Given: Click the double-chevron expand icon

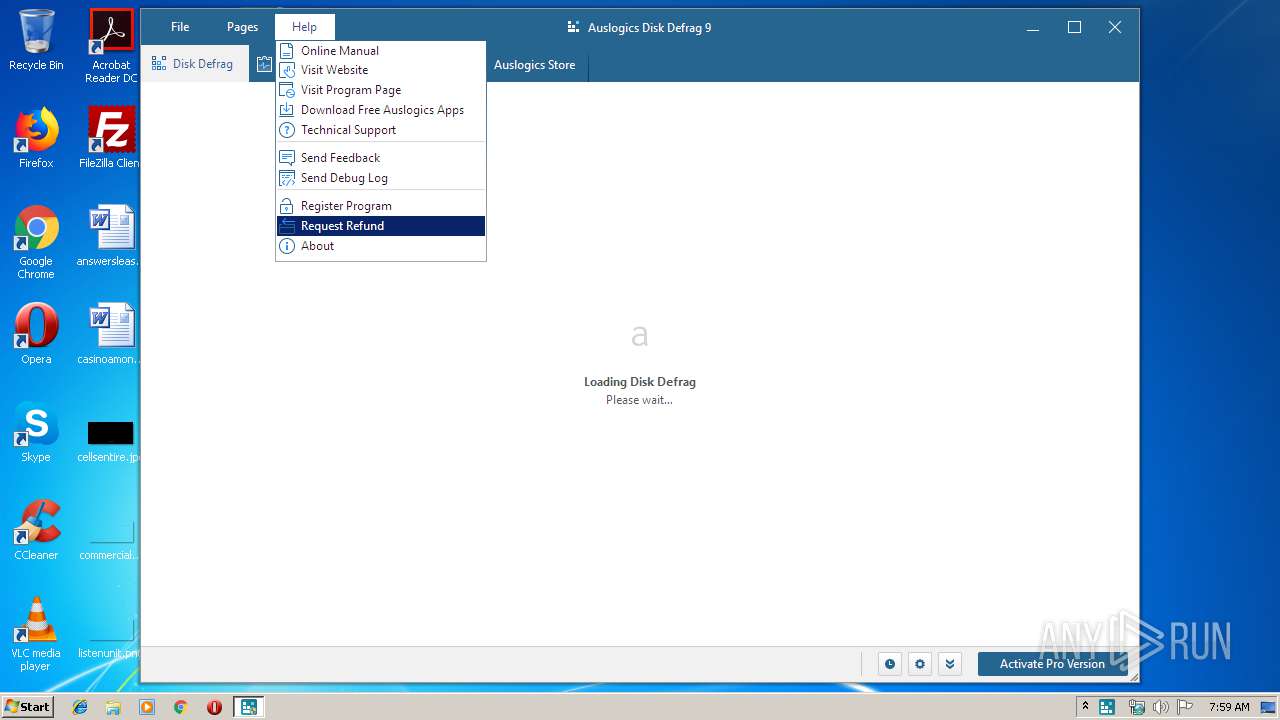Looking at the screenshot, I should click(x=950, y=664).
